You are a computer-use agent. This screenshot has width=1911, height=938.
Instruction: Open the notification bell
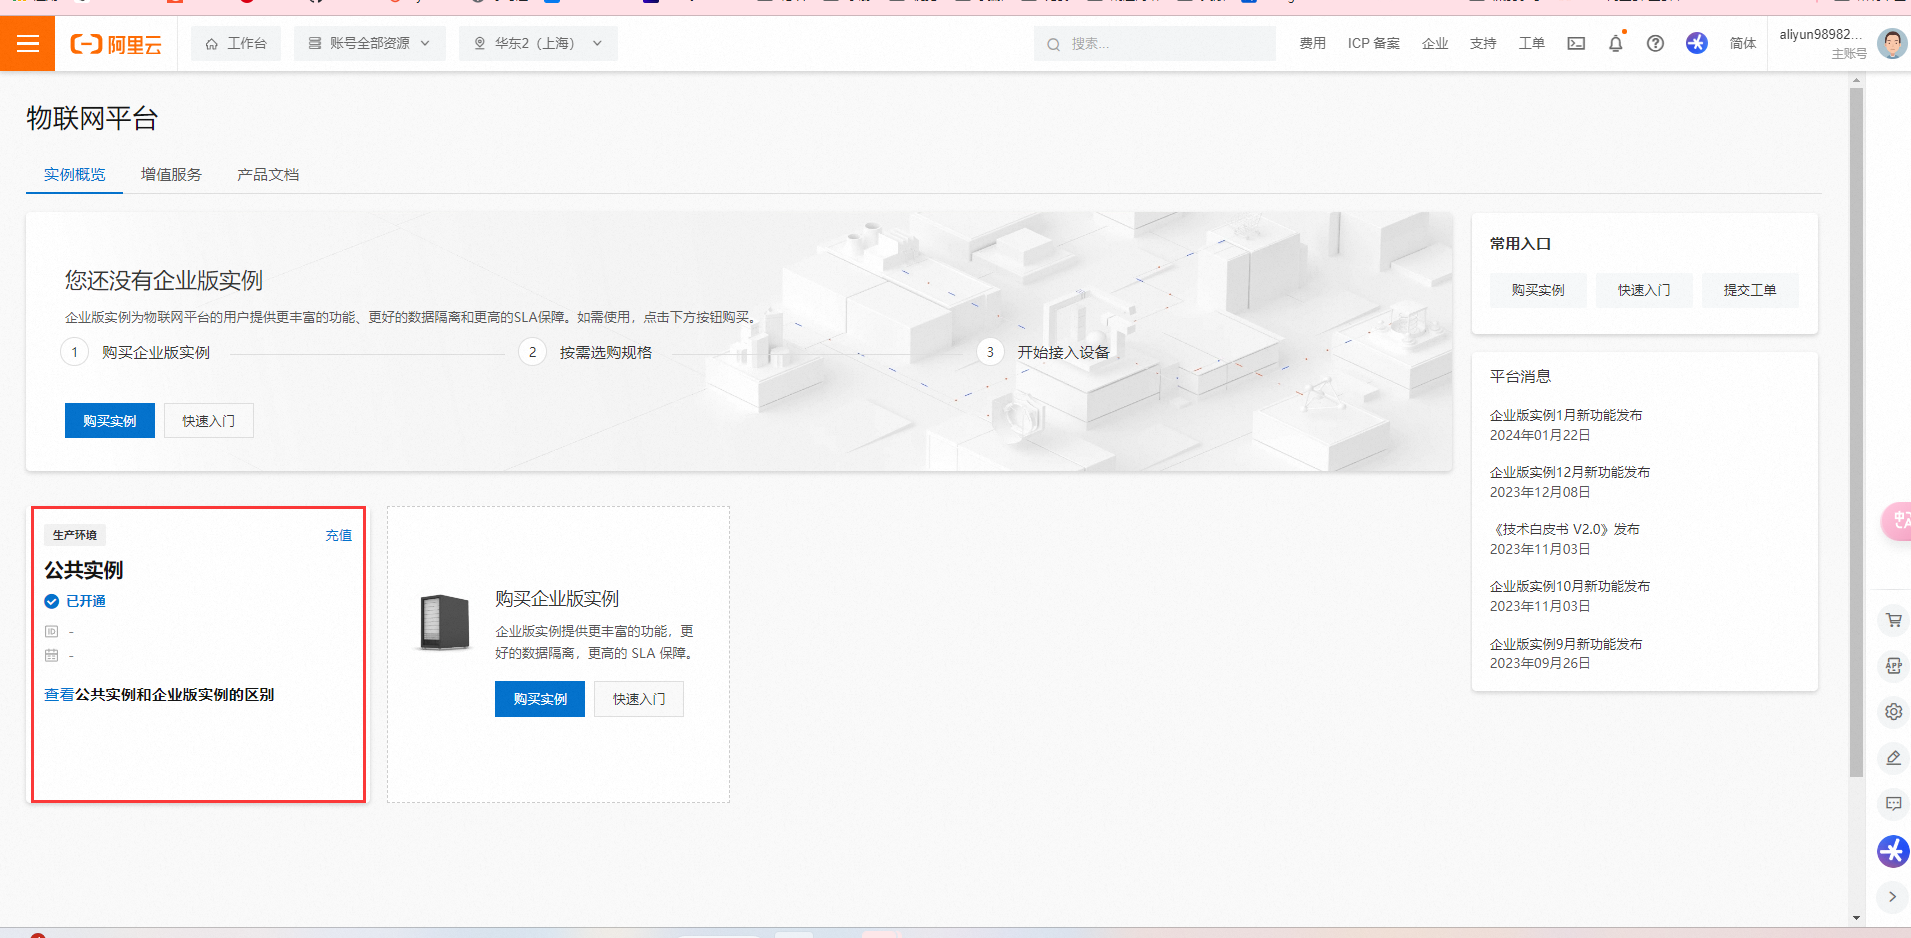(1615, 44)
